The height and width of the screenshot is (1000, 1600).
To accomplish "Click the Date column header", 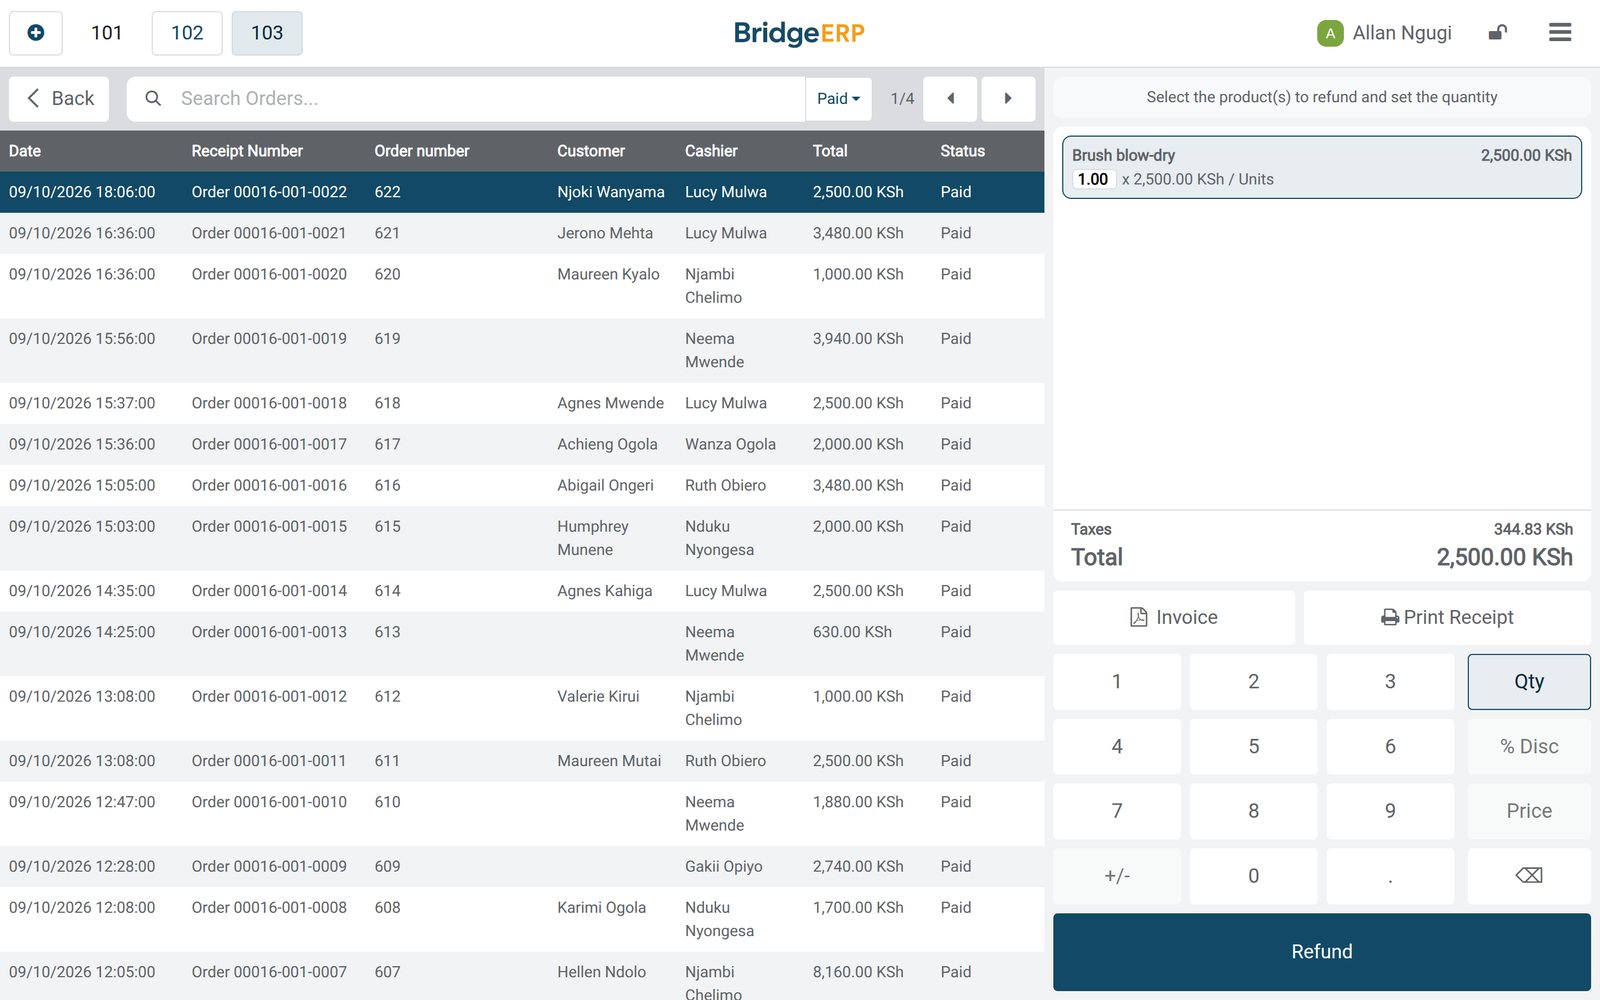I will [25, 151].
